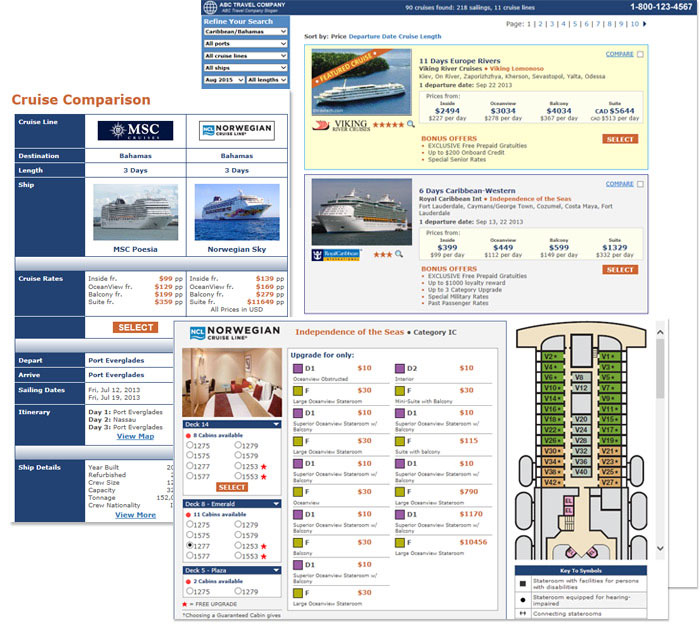Open the All cruise lines dropdown
Screen dimensions: 700x635
click(x=245, y=56)
